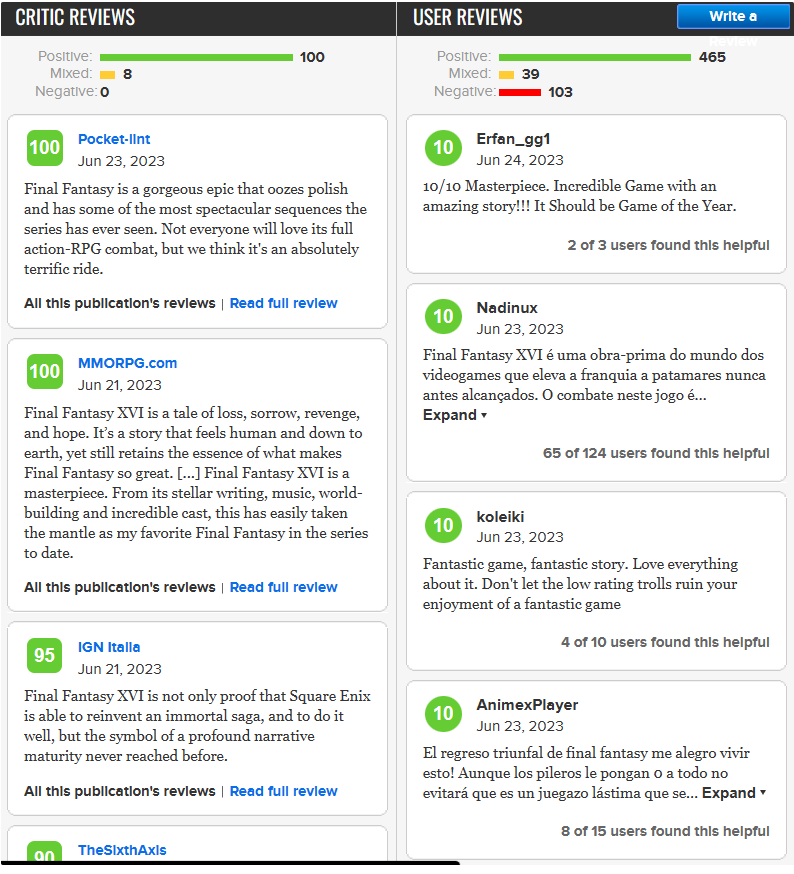
Task: Click IGN Italia's 95 score badge
Action: [44, 656]
